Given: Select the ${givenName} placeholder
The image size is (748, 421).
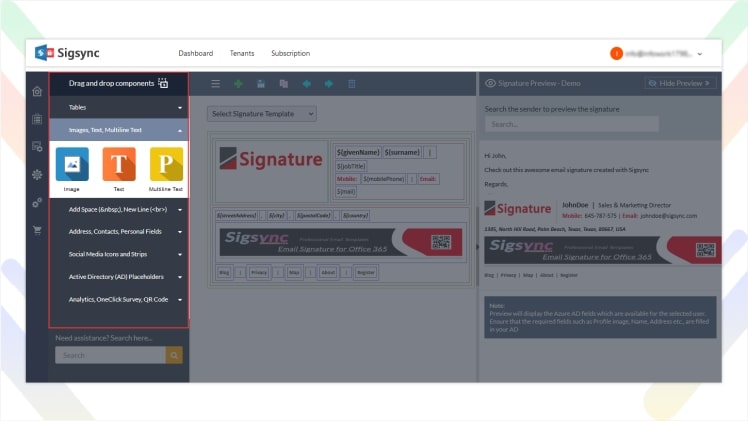Looking at the screenshot, I should pyautogui.click(x=358, y=153).
